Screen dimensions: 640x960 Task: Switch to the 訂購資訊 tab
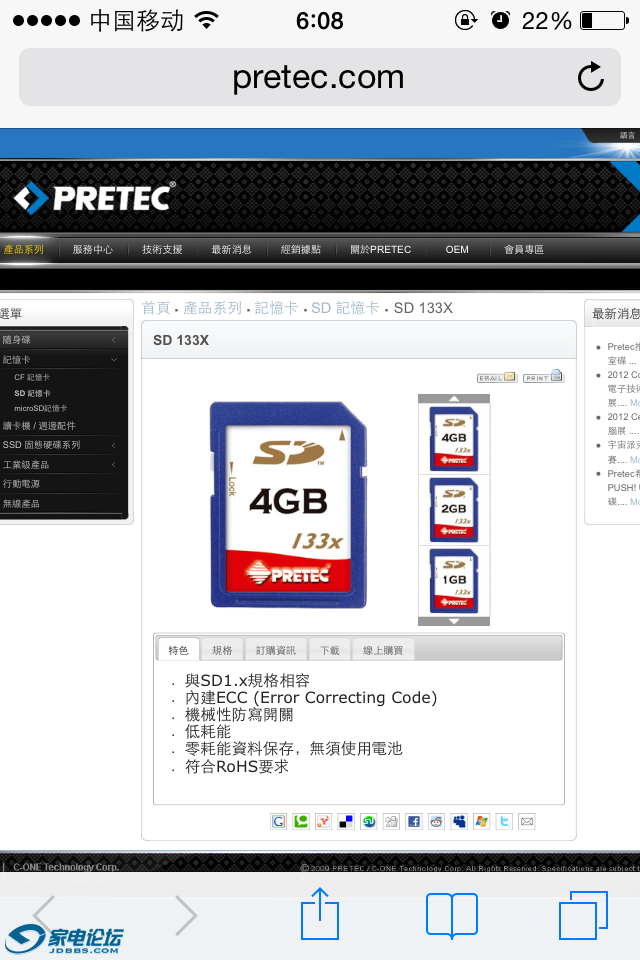click(276, 650)
